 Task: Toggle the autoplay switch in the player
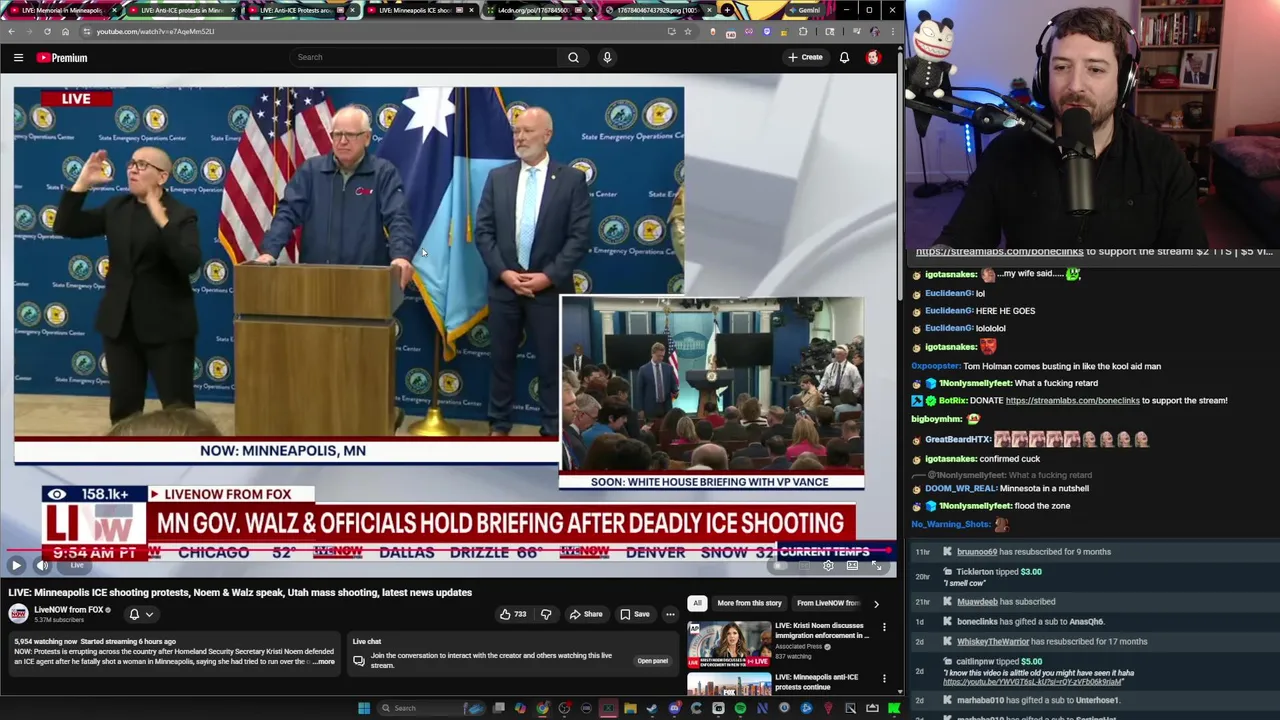tap(780, 566)
